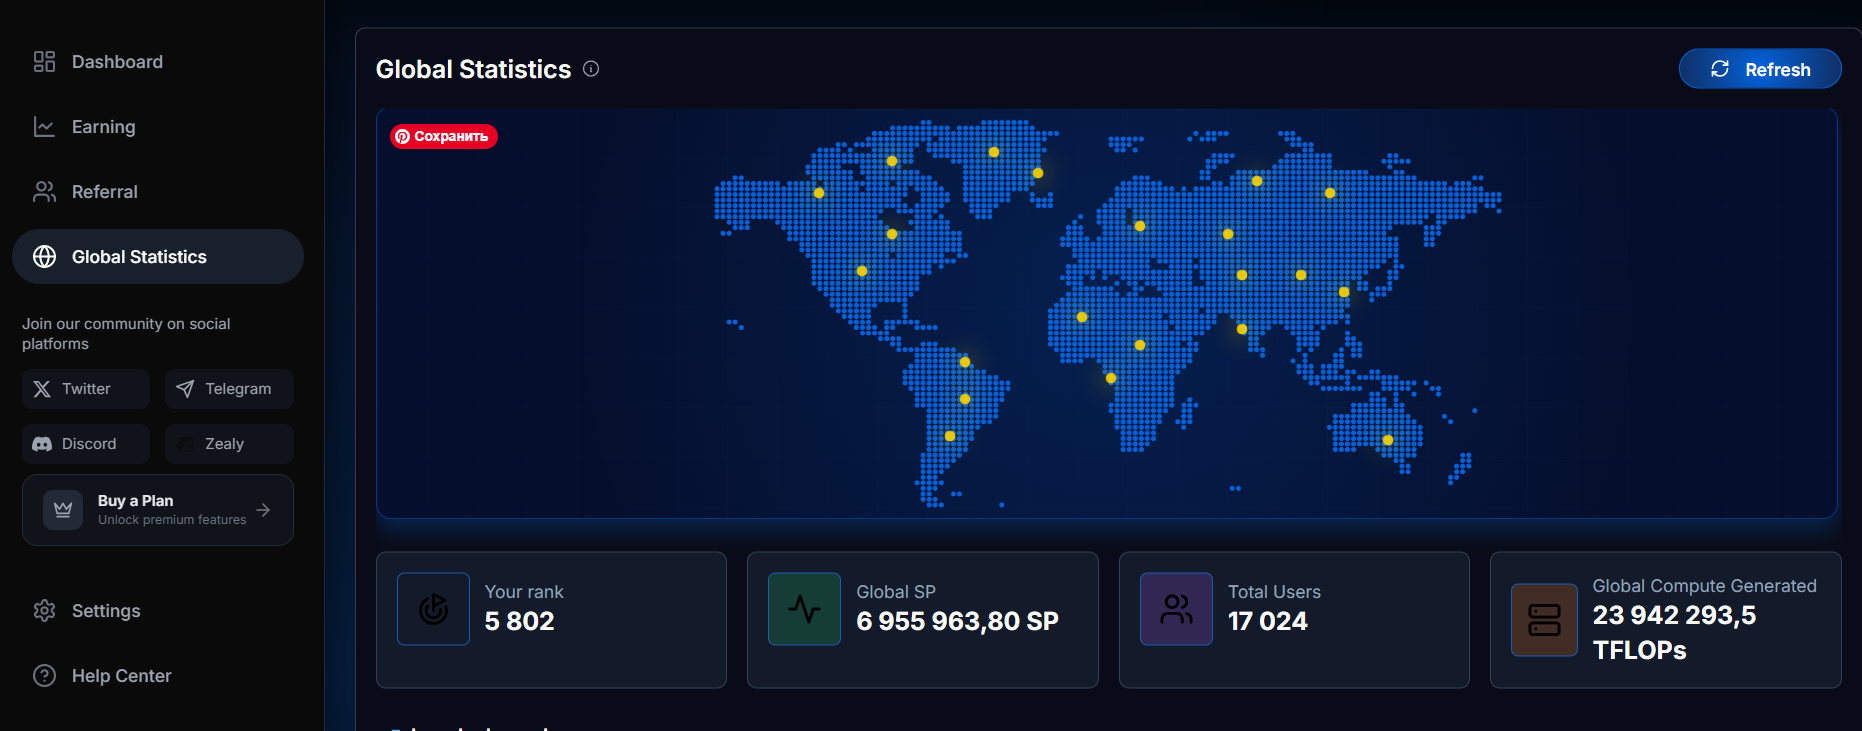Go to the Earning section
1862x731 pixels.
tap(103, 127)
